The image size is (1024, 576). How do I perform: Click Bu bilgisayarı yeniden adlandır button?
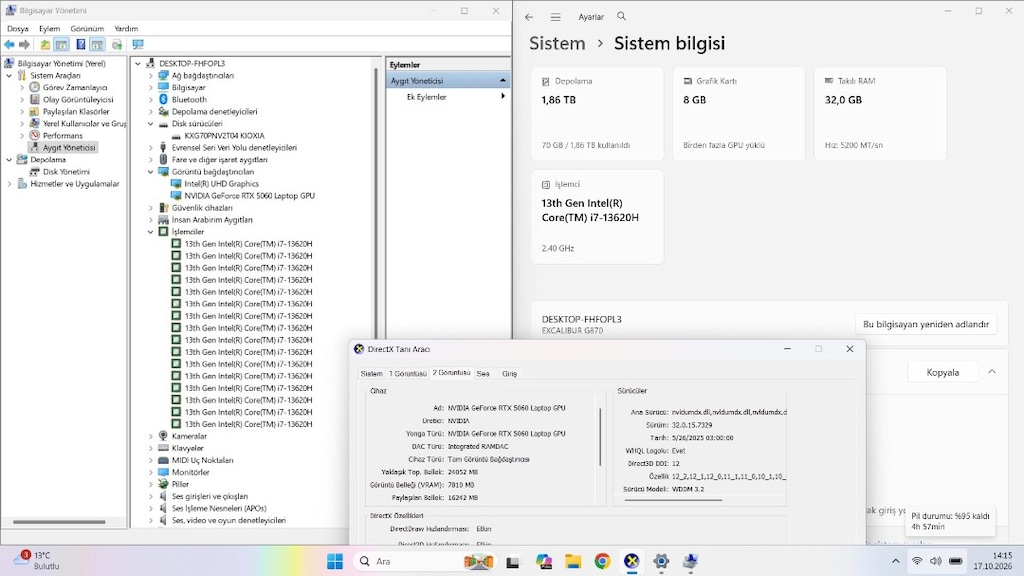tap(925, 324)
